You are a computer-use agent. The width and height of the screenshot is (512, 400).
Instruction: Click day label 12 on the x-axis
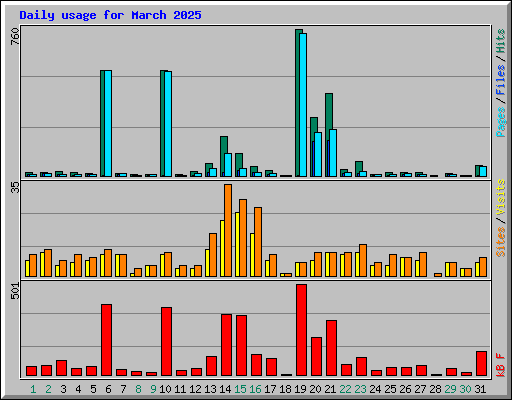click(x=195, y=389)
